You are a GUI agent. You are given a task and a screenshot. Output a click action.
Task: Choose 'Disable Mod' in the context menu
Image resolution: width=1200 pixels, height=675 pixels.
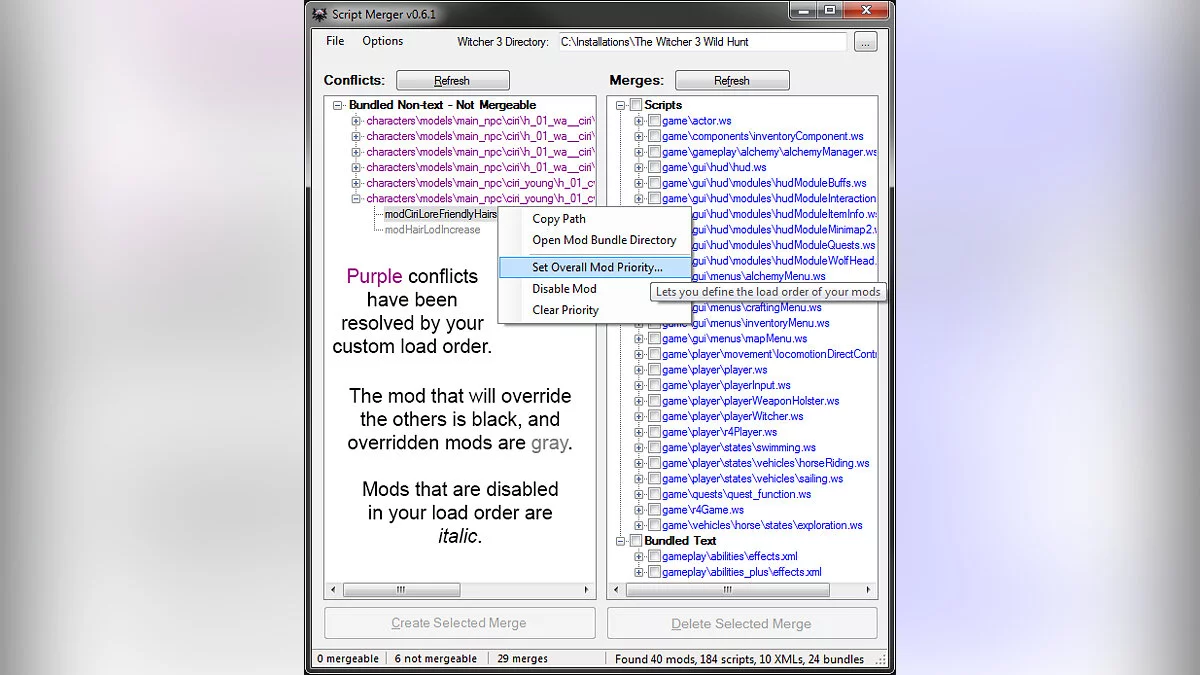click(x=564, y=289)
